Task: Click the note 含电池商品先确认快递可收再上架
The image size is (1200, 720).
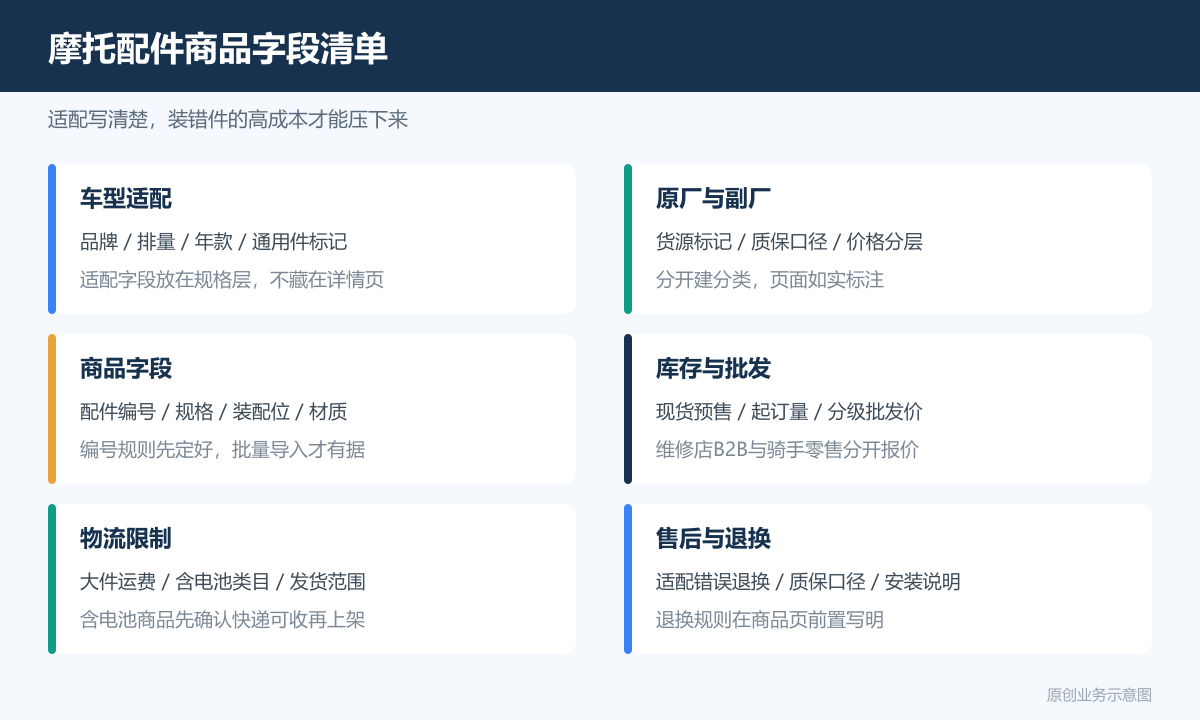Action: [x=223, y=620]
